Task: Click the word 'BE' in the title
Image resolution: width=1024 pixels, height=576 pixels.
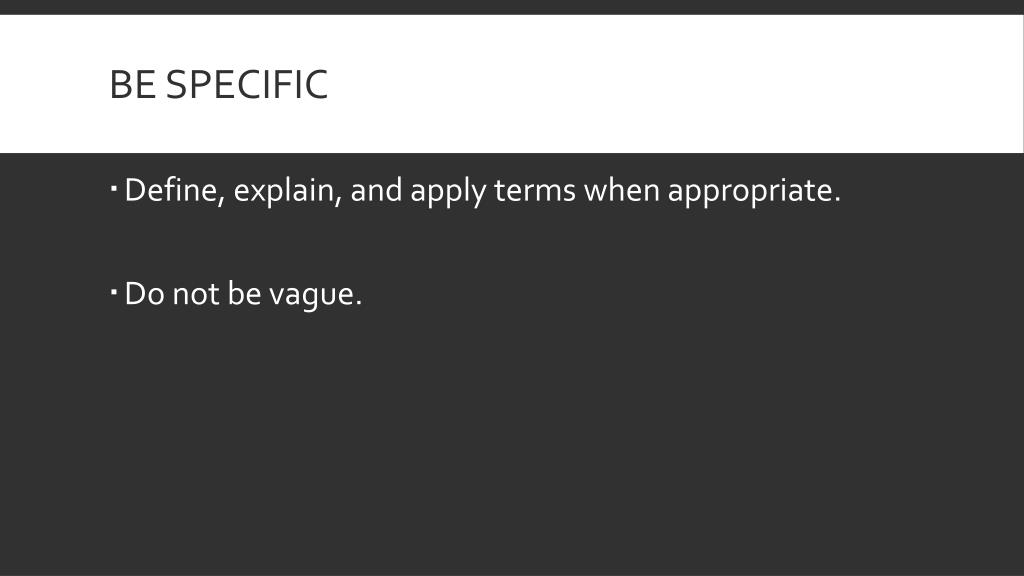Action: [133, 85]
